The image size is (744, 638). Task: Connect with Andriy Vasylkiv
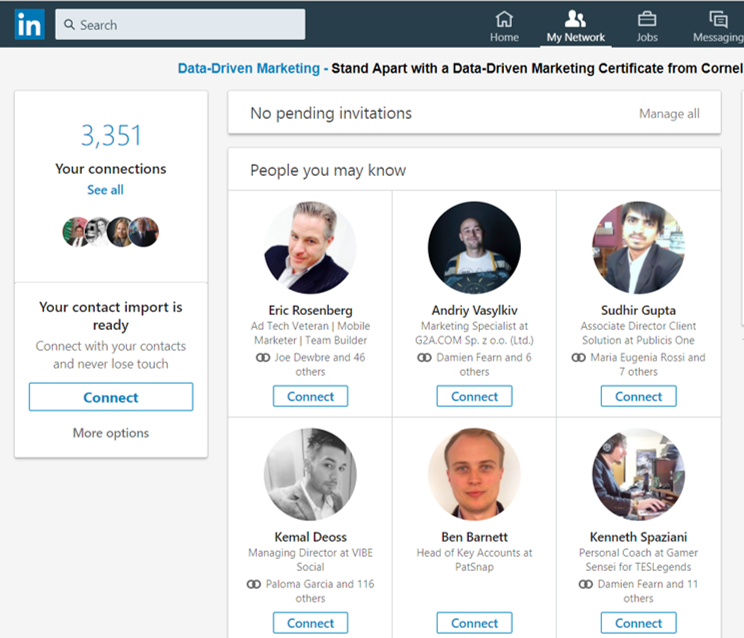click(x=474, y=396)
